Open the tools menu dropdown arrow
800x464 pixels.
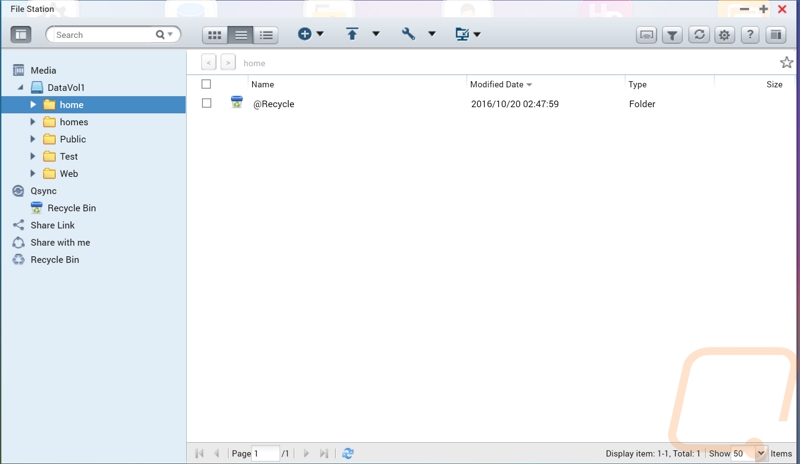(432, 34)
